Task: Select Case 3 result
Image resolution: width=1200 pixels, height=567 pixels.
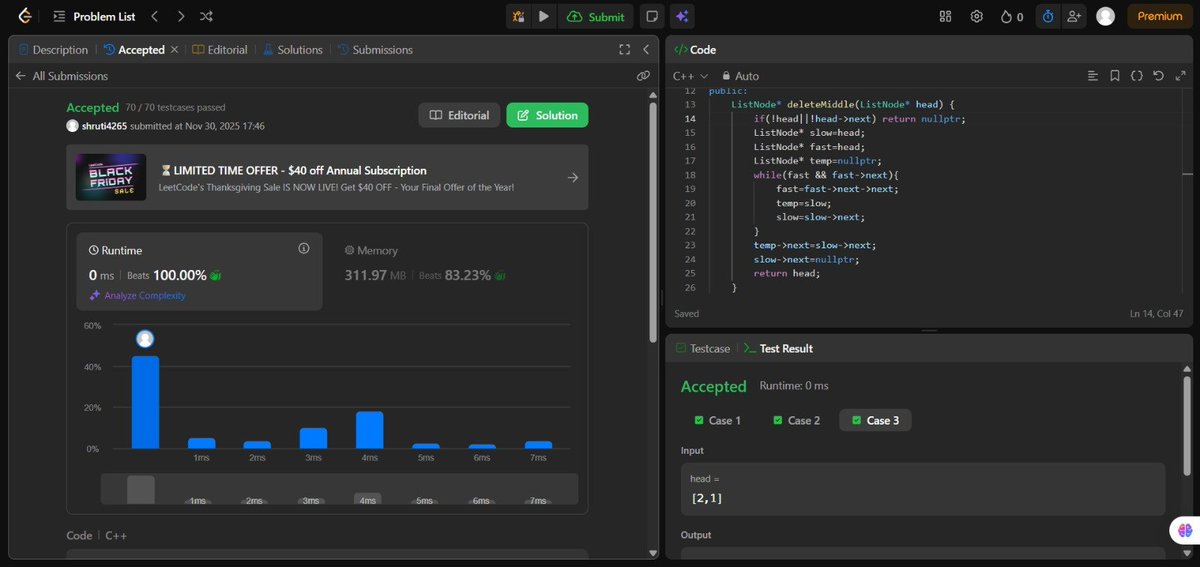Action: 876,420
